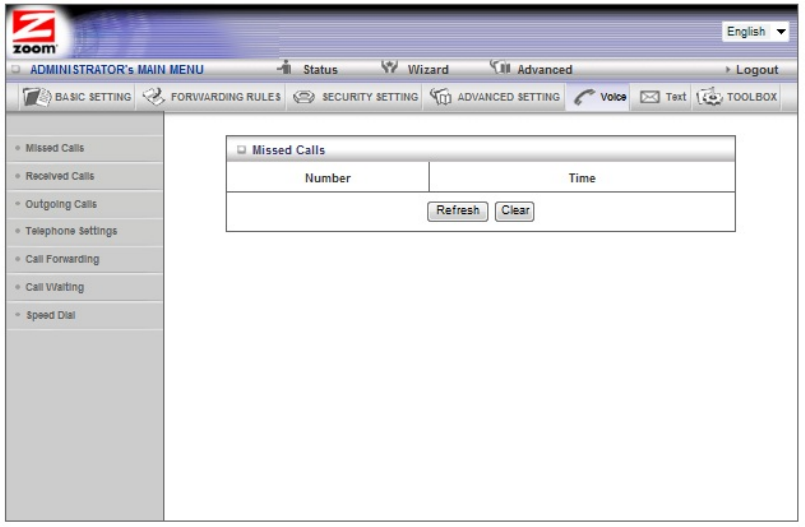Screen dimensions: 805x527
Task: Click the Forwarding Rules icon
Action: pyautogui.click(x=154, y=96)
